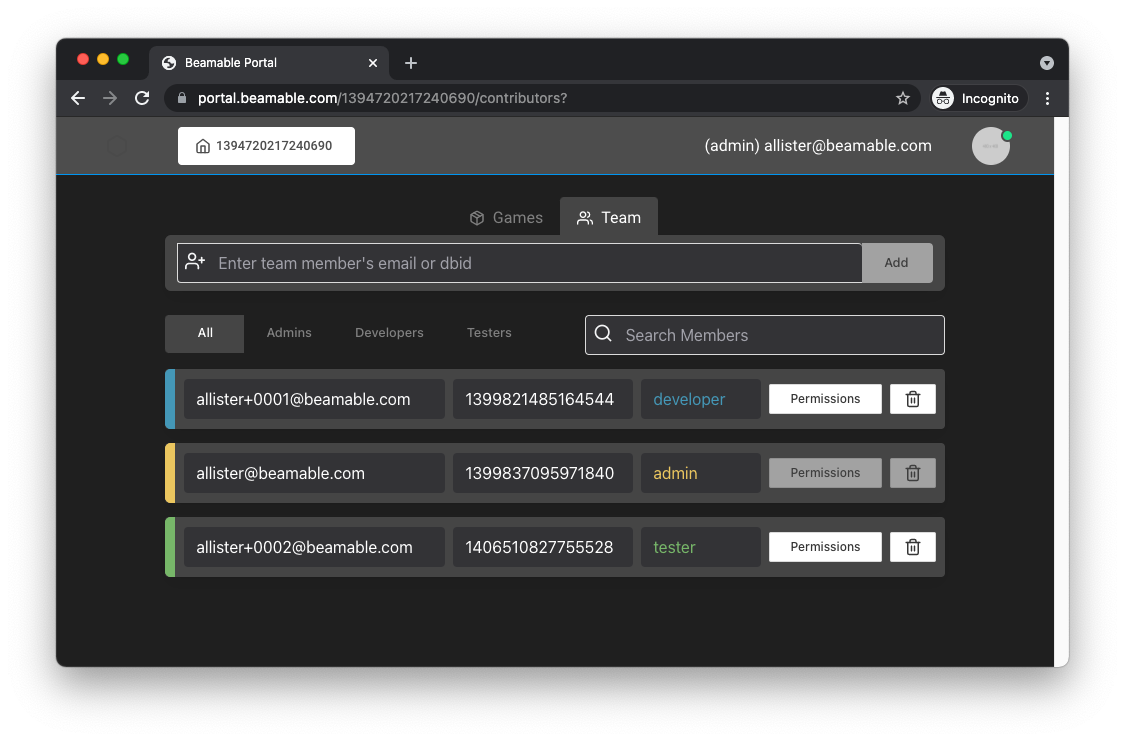
Task: Click the page vertical scrollbar
Action: (1061, 392)
